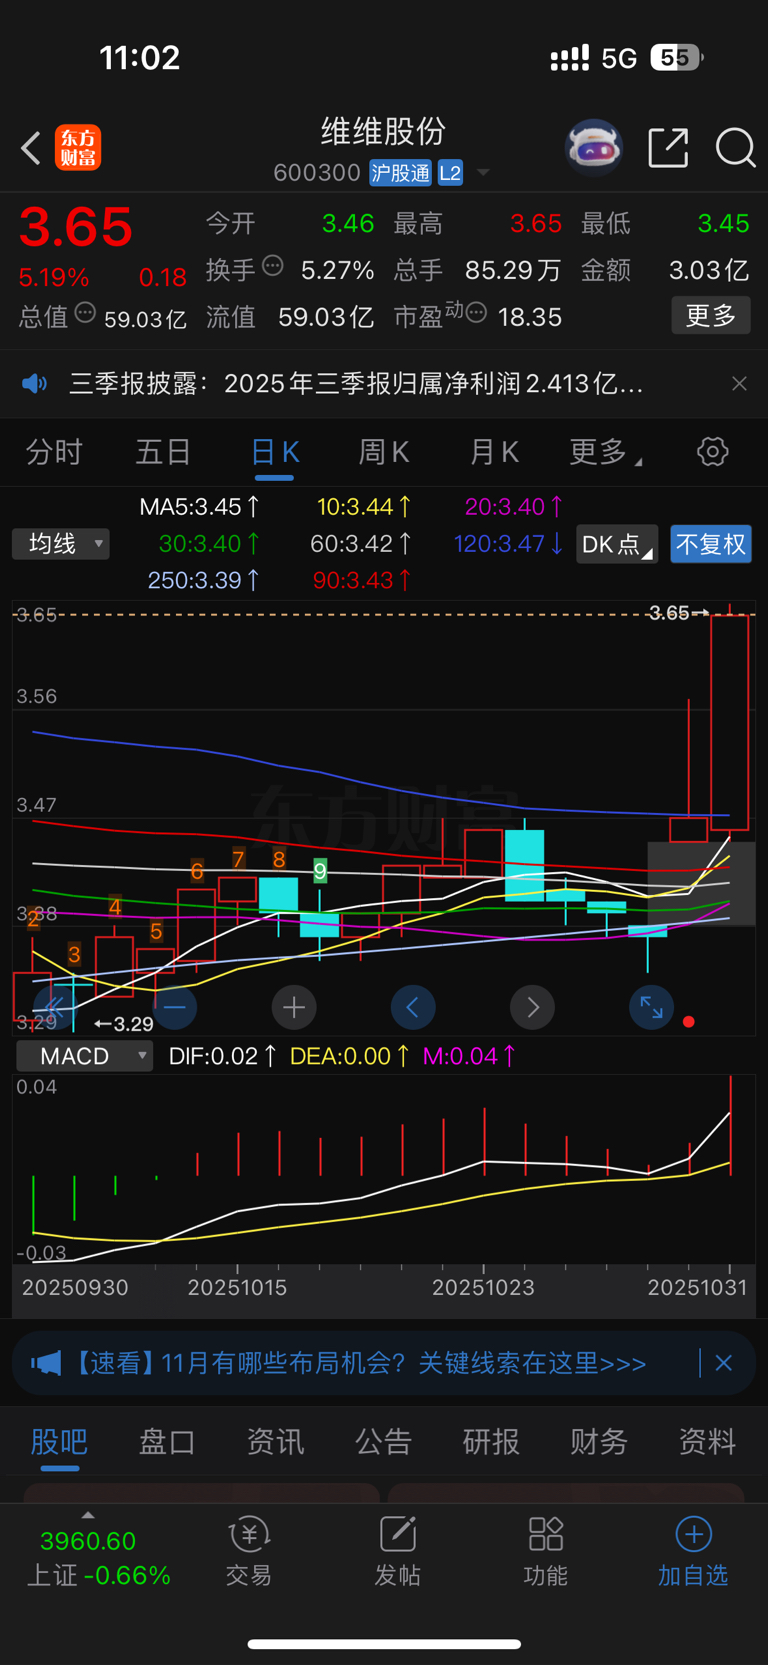The image size is (769, 1665).
Task: Tap the DEA:0.00 reading
Action: pos(349,1056)
